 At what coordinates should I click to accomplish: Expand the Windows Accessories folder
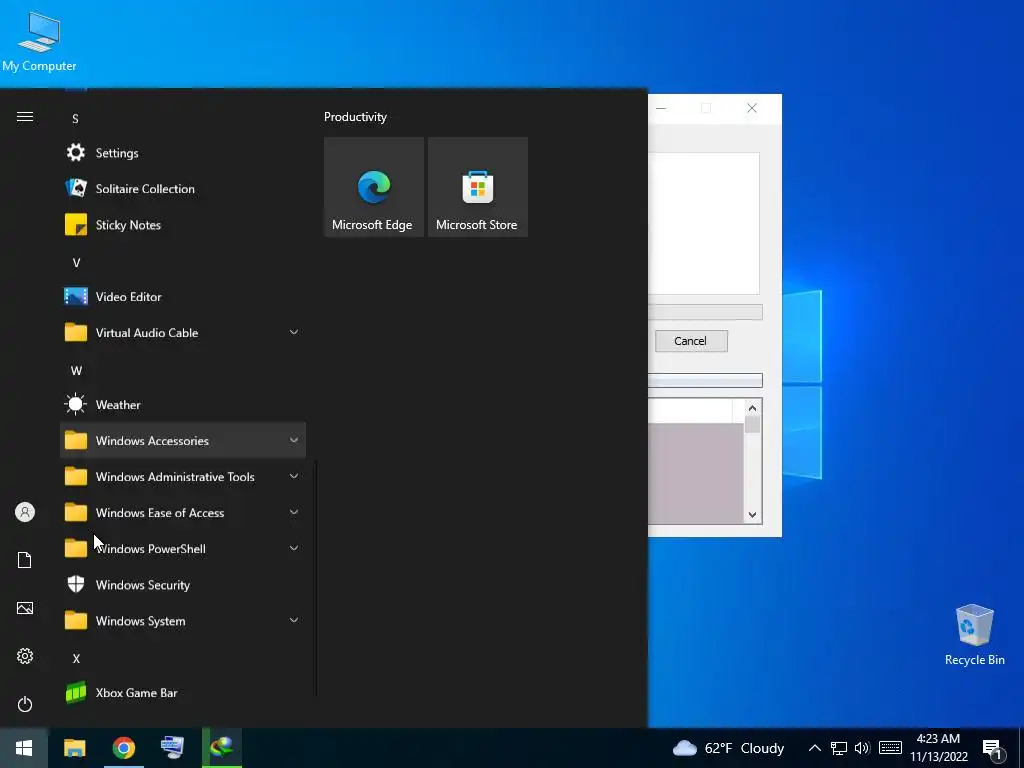(183, 441)
